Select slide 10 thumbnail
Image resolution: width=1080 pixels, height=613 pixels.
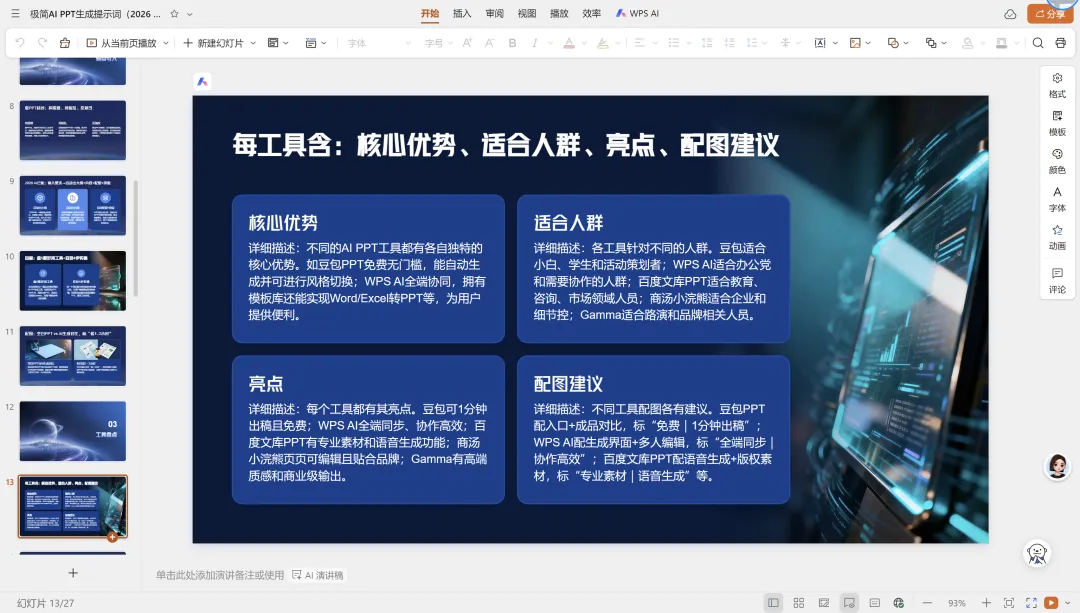point(72,280)
